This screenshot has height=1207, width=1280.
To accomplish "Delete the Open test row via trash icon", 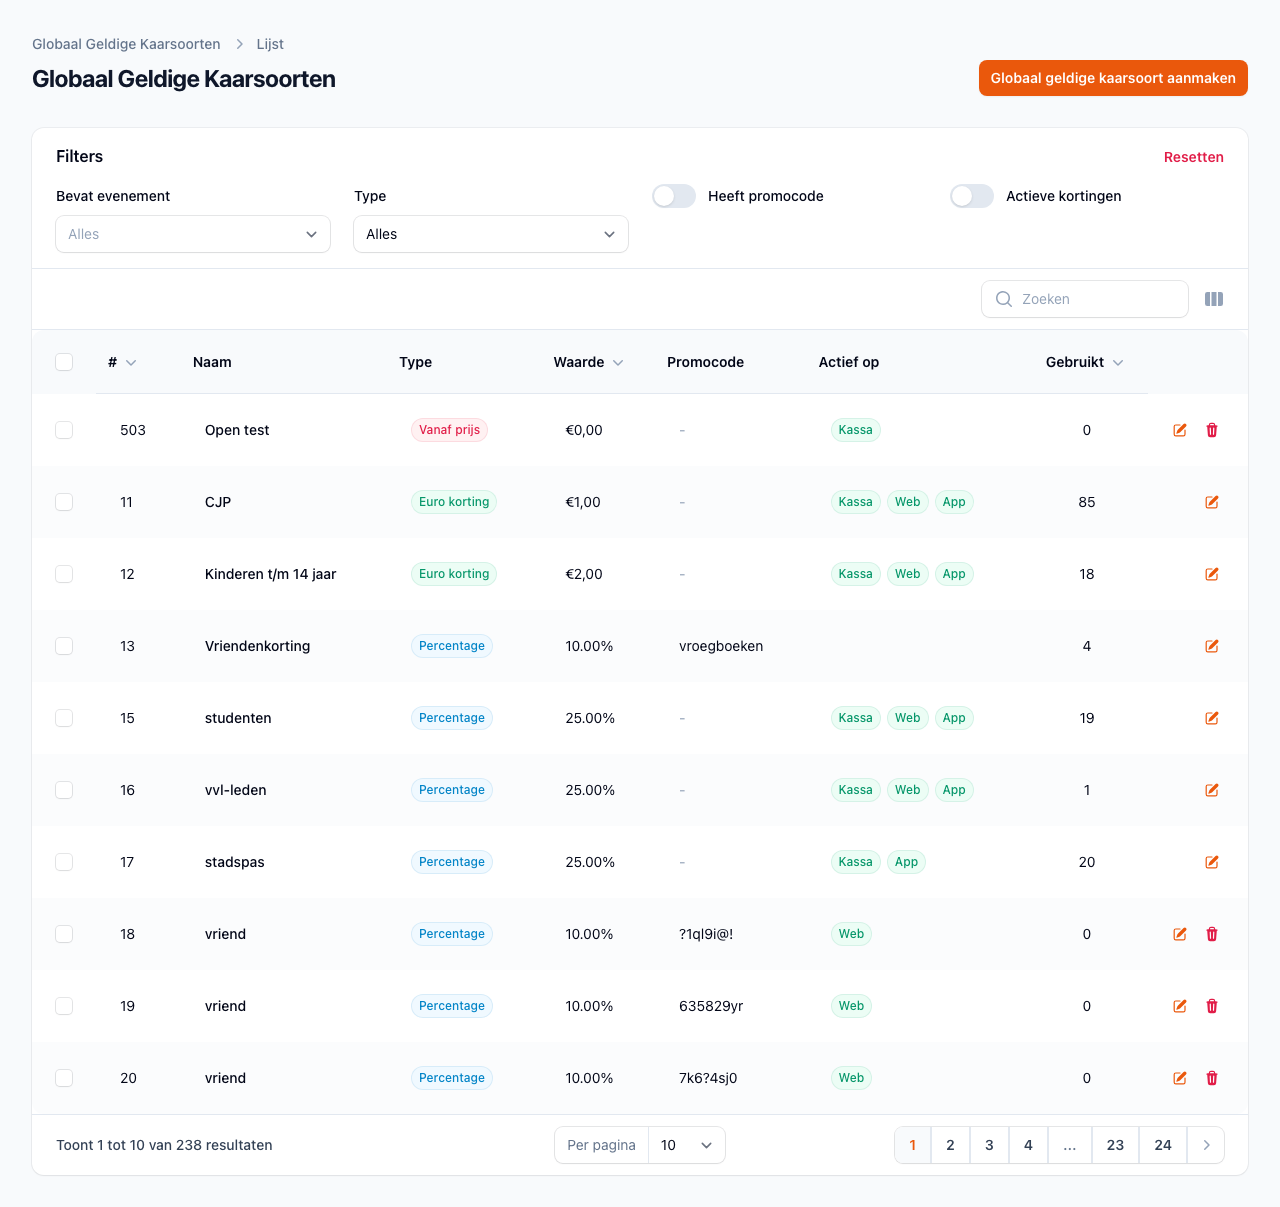I will point(1212,430).
